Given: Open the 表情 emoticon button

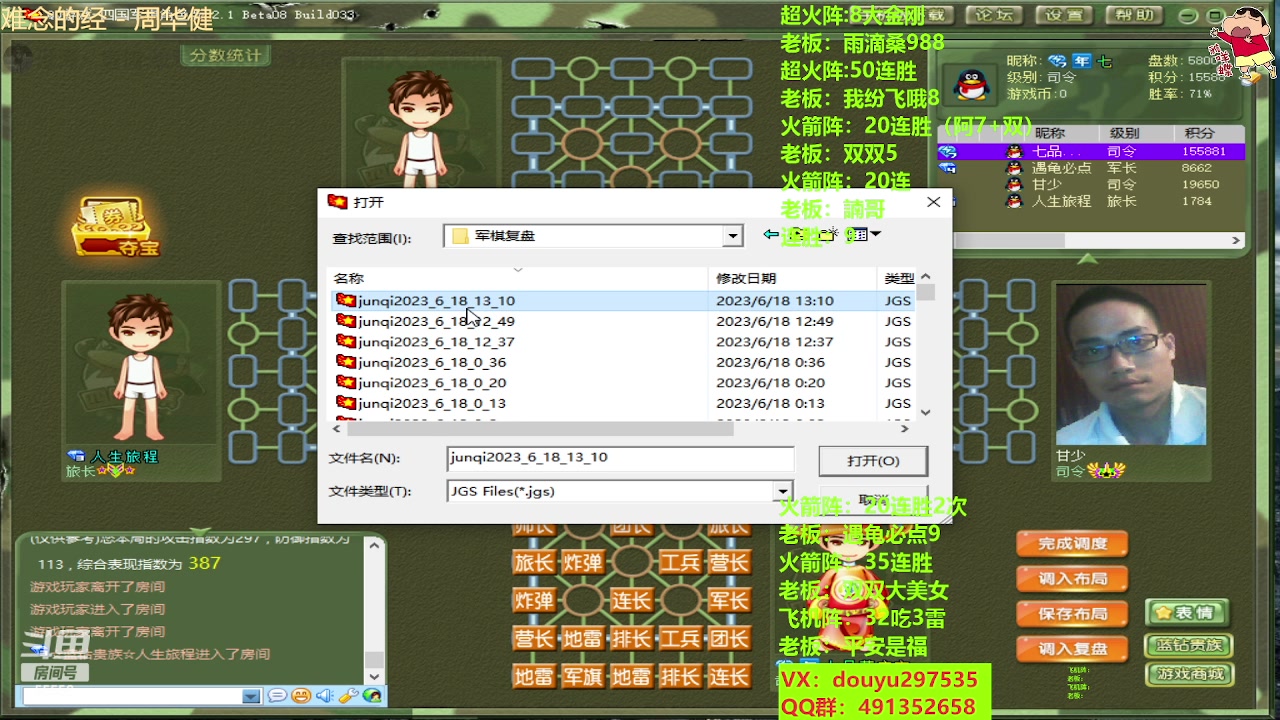Looking at the screenshot, I should (x=1187, y=613).
